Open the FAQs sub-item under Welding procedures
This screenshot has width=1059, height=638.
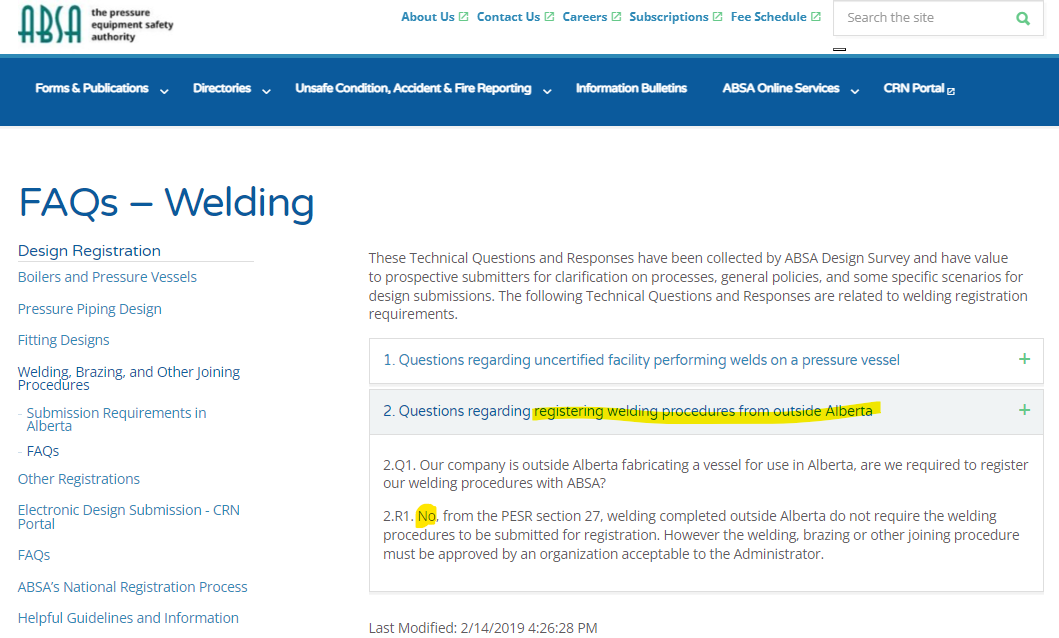click(x=43, y=451)
